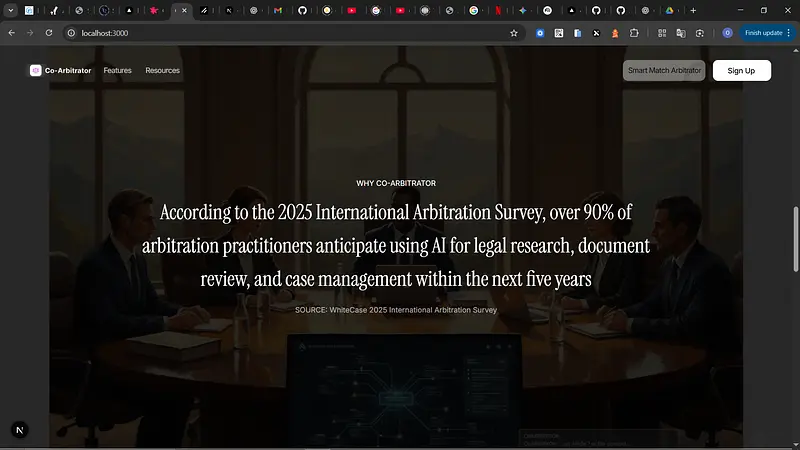Switch to the Google Drive tab
The height and width of the screenshot is (450, 800).
coord(669,10)
